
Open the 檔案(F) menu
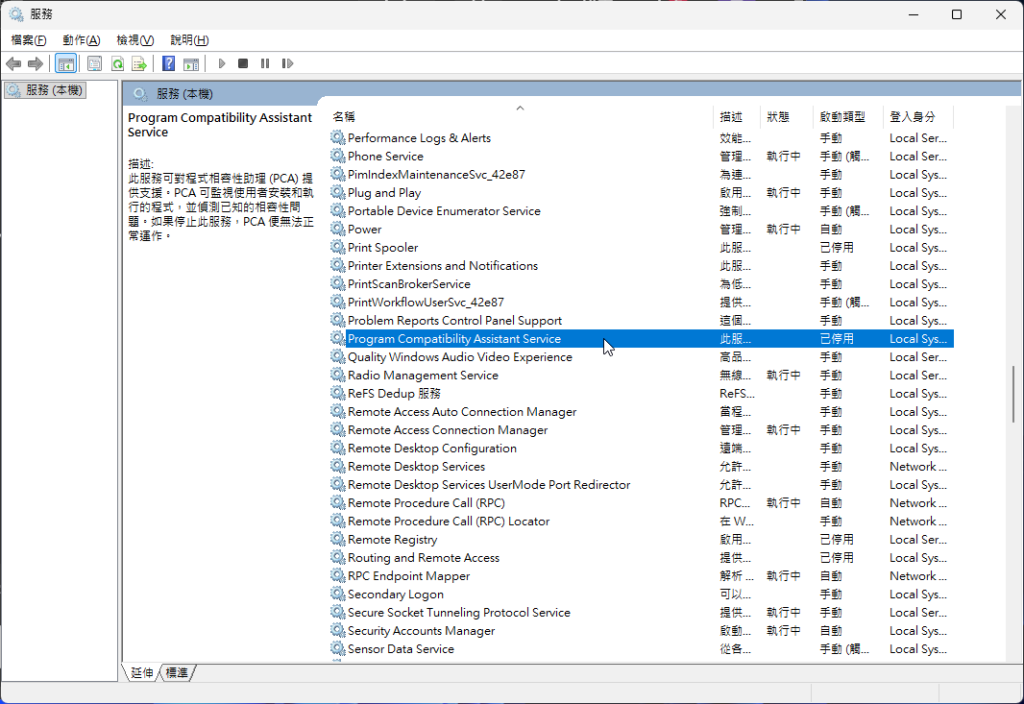tap(29, 40)
